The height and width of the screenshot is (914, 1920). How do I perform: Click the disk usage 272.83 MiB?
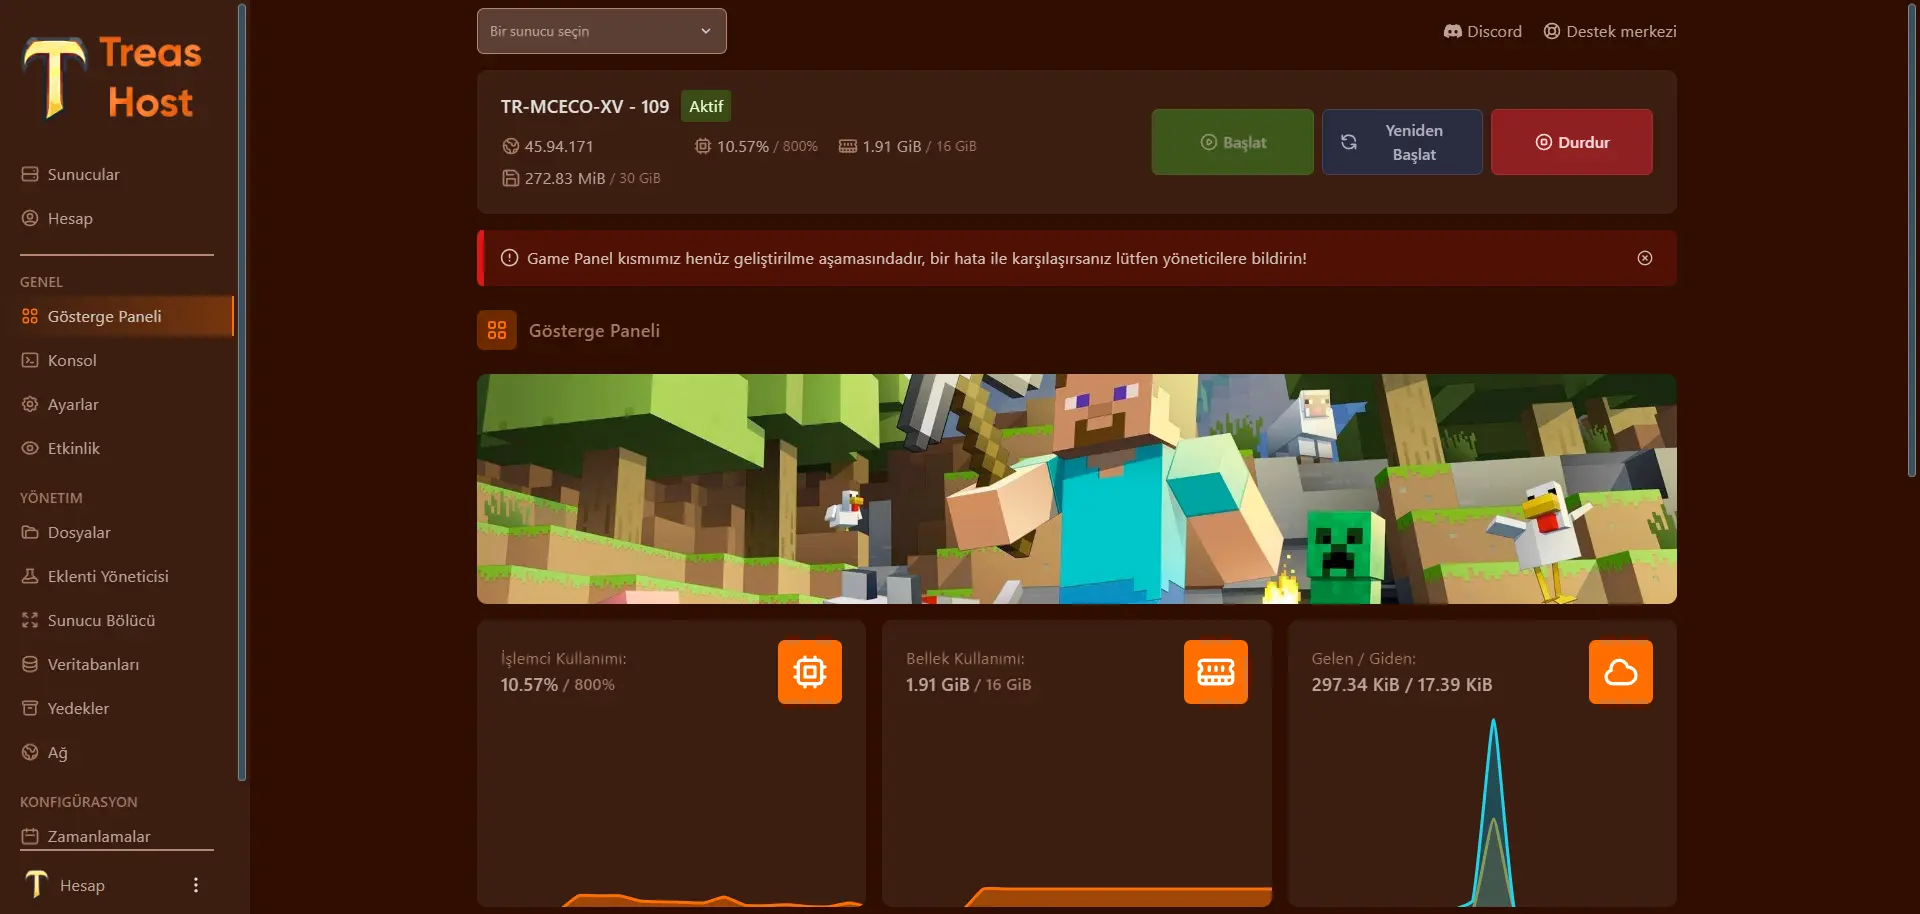565,178
